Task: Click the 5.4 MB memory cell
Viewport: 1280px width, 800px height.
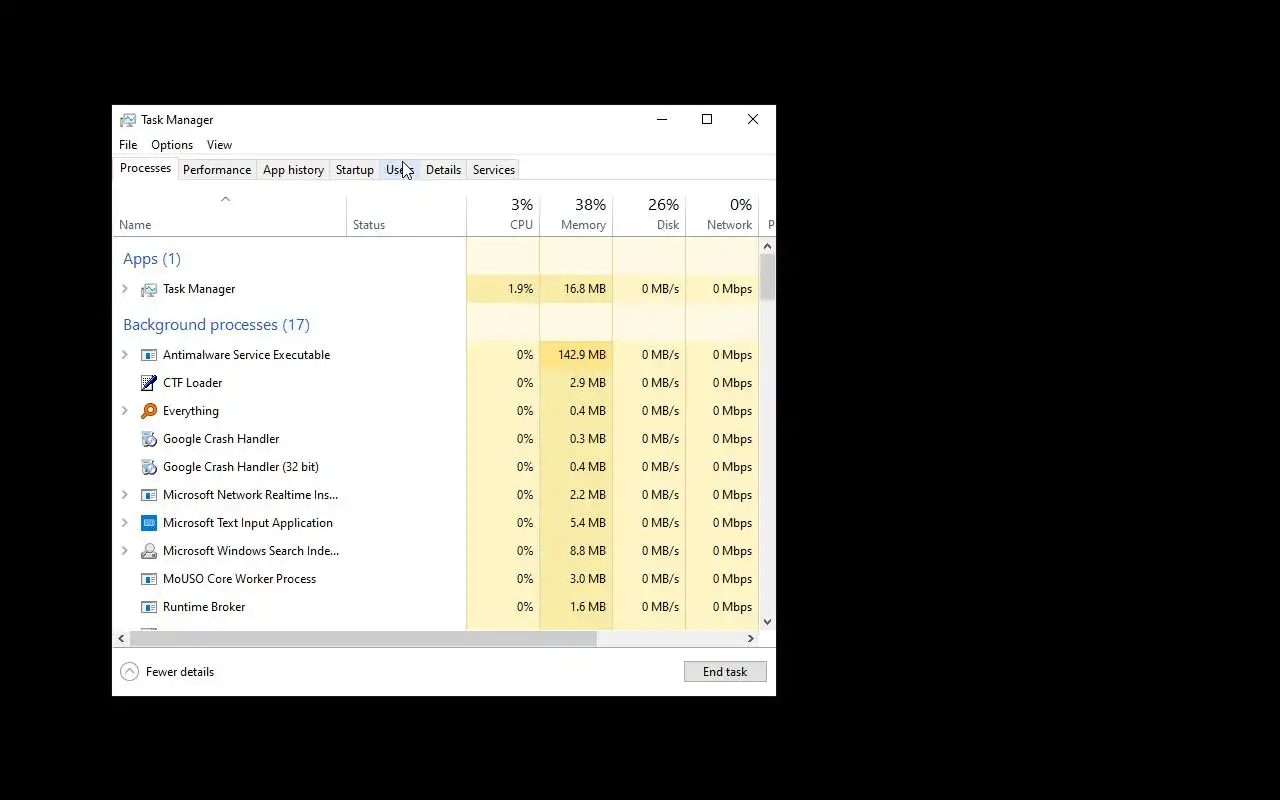Action: (x=576, y=523)
